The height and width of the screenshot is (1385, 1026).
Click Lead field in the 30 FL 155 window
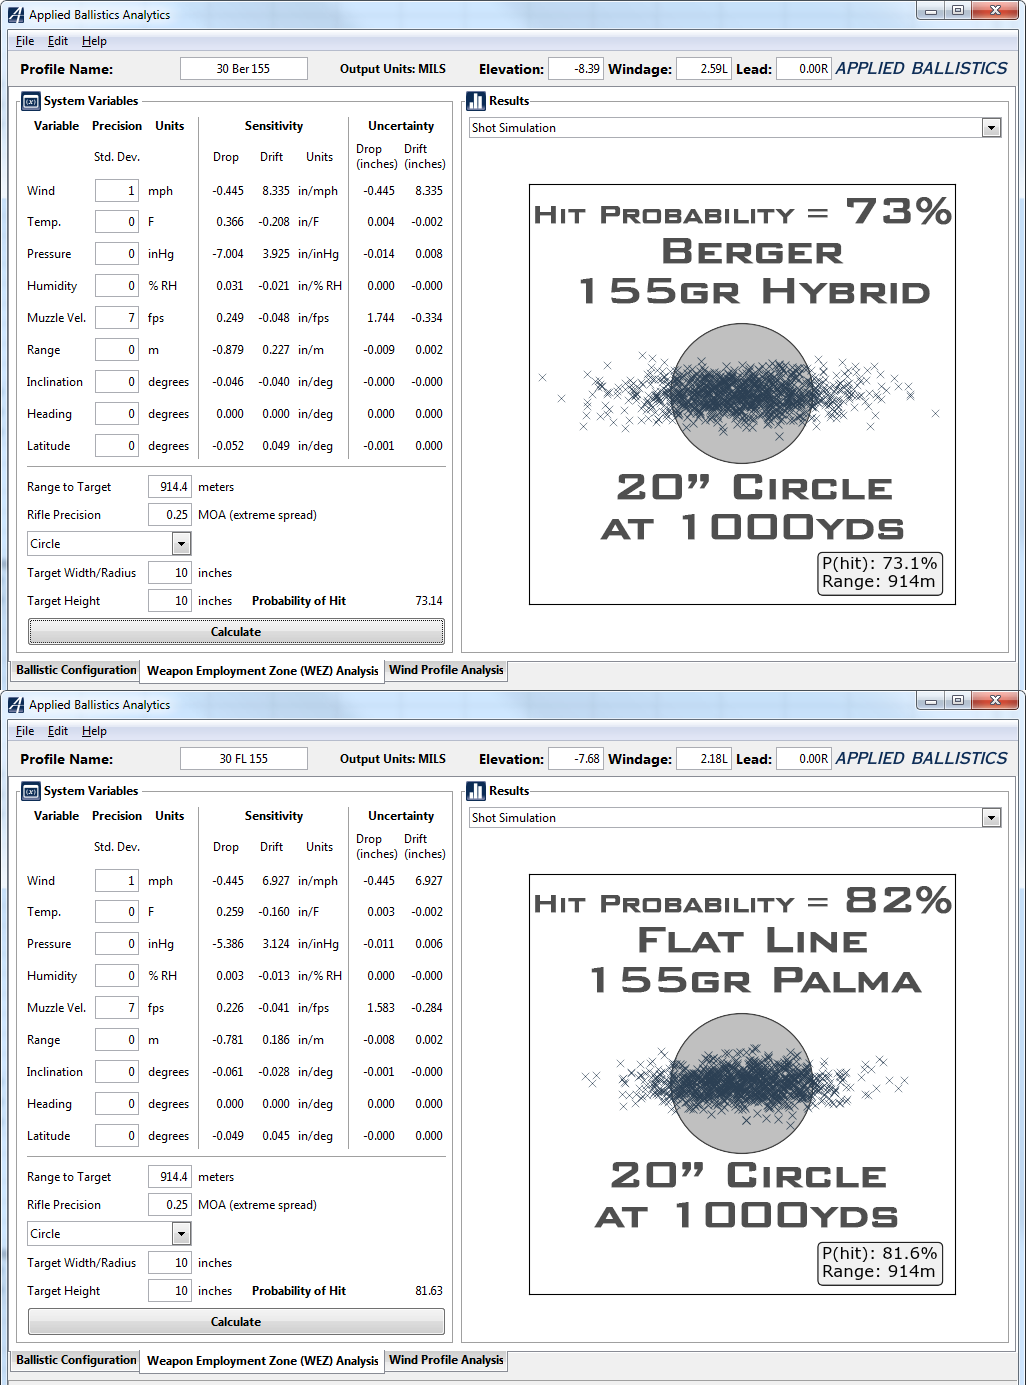pyautogui.click(x=804, y=759)
